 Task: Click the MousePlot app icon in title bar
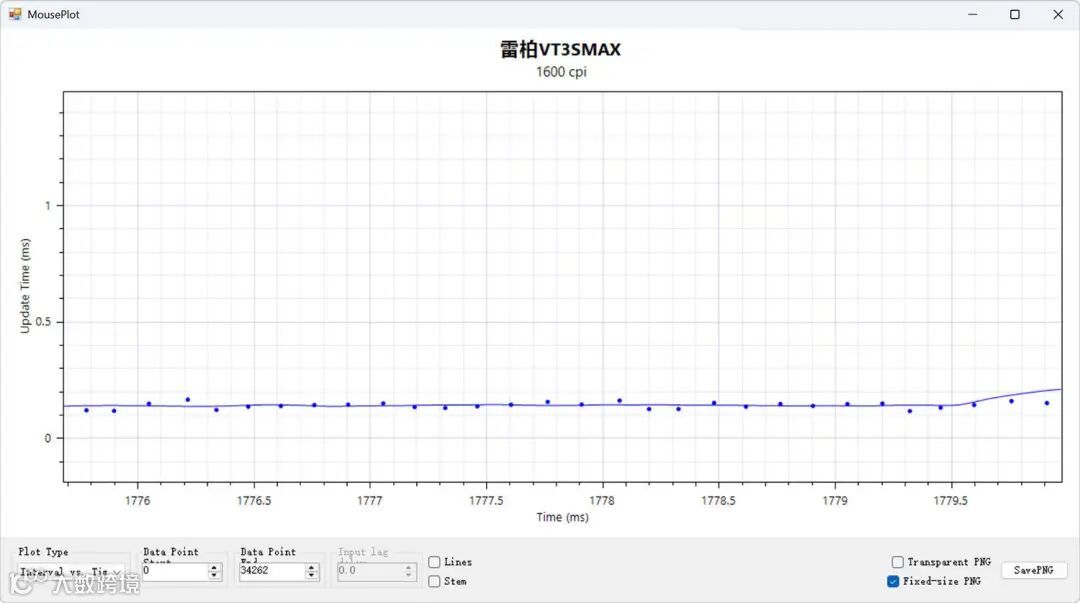(15, 14)
